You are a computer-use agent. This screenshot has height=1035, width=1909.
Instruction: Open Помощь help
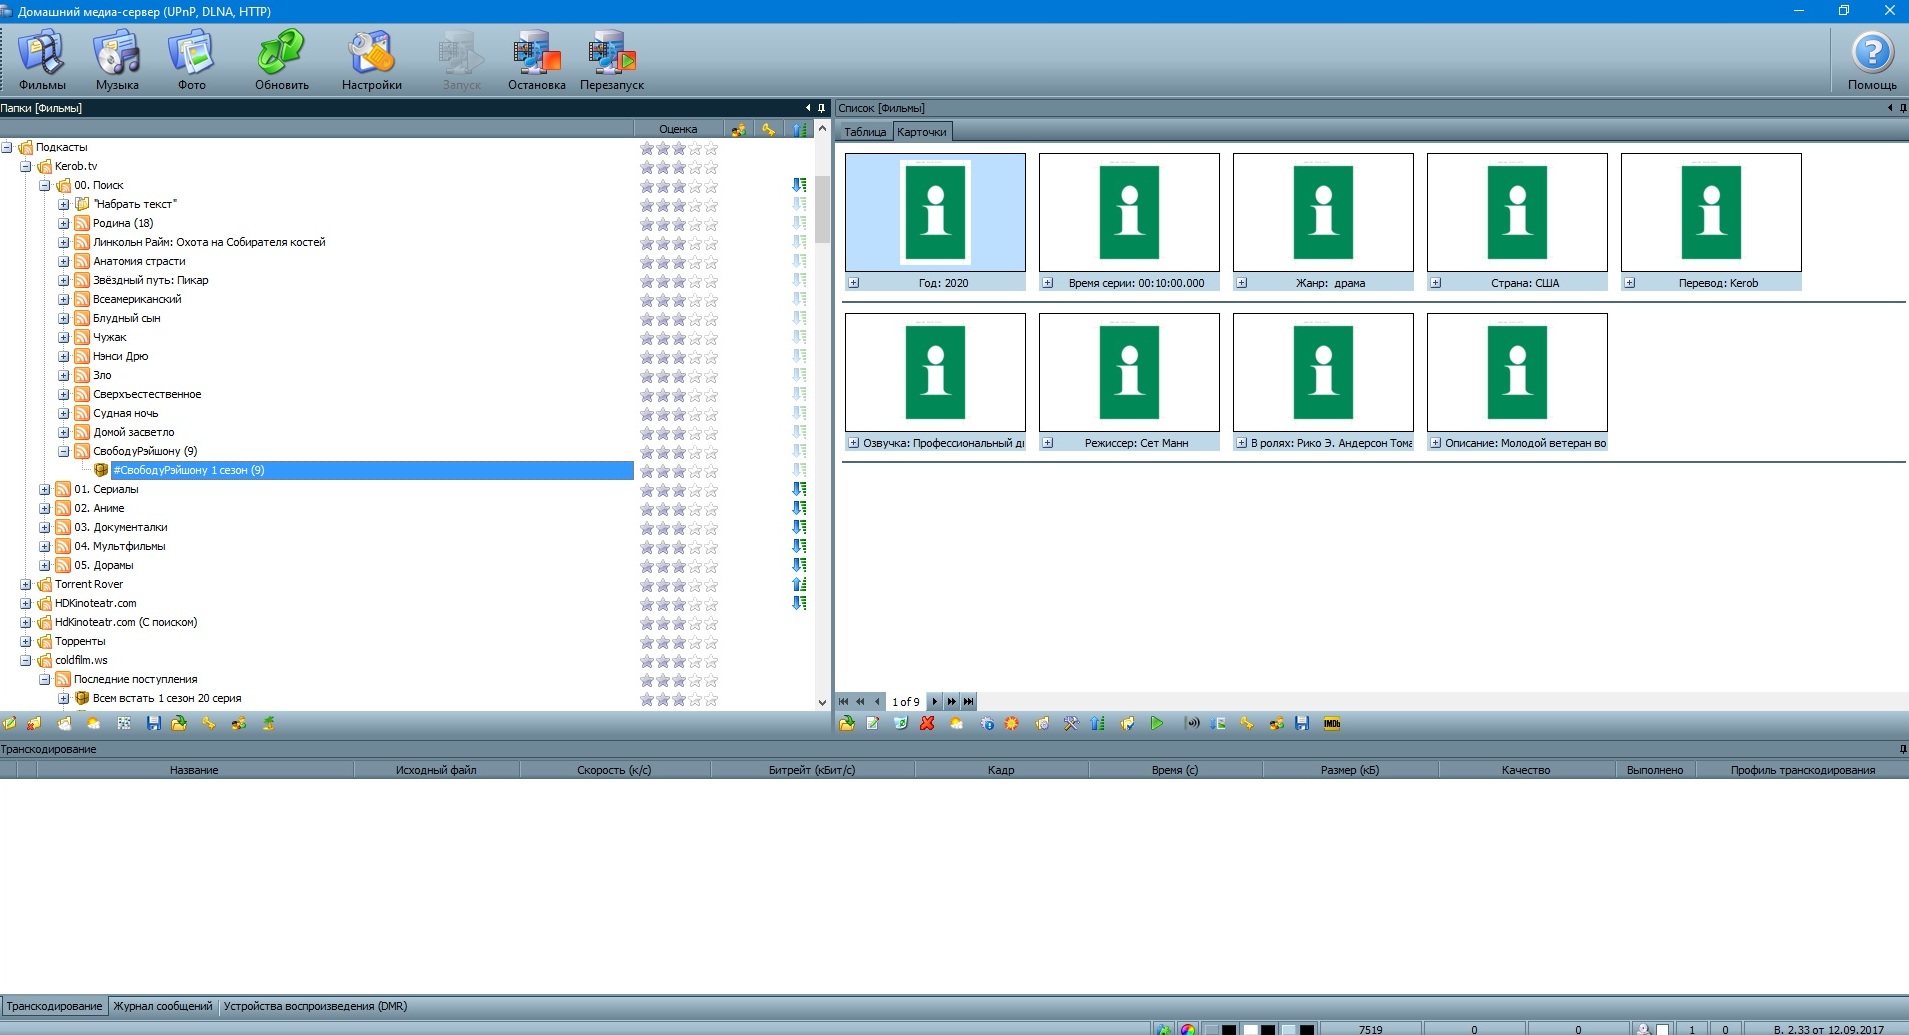pyautogui.click(x=1872, y=60)
